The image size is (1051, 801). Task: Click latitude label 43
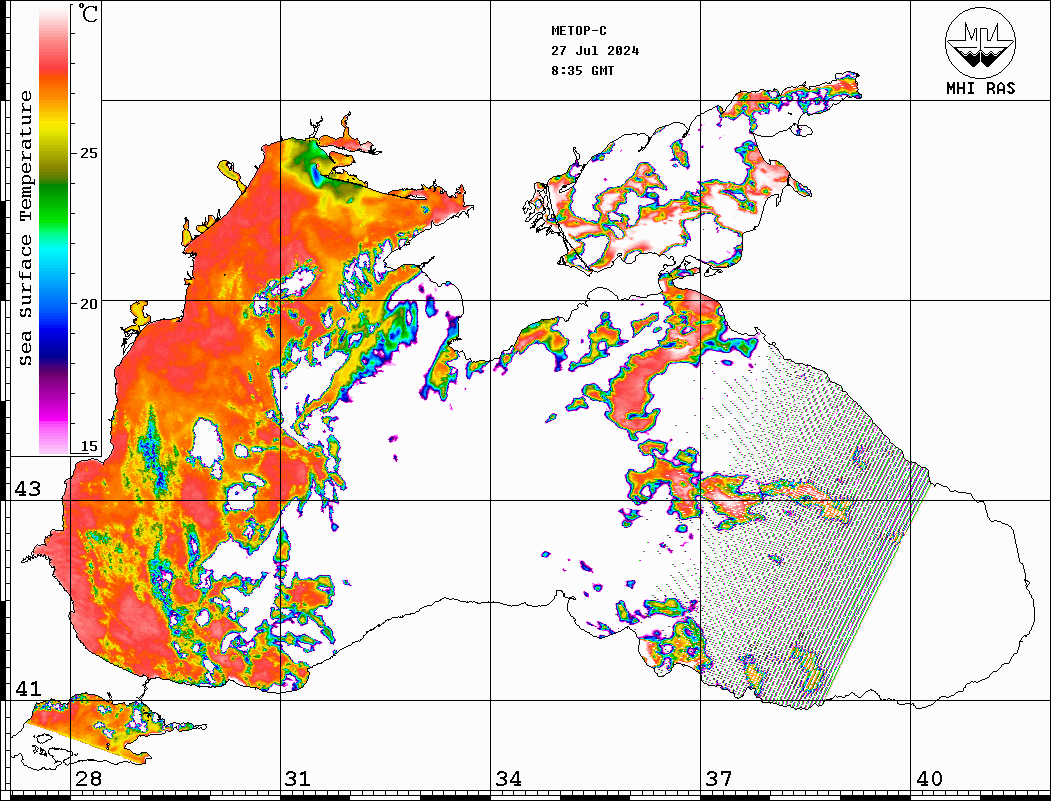coord(28,489)
